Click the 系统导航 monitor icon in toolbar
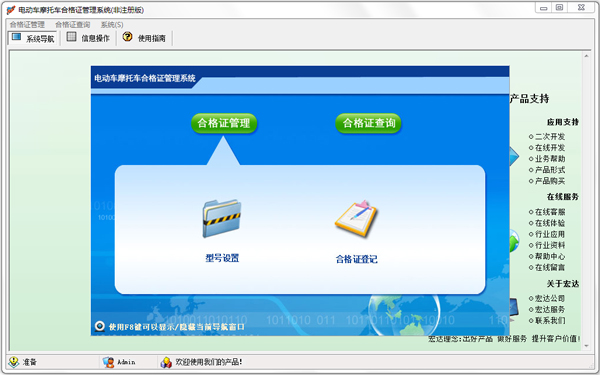 [16, 37]
